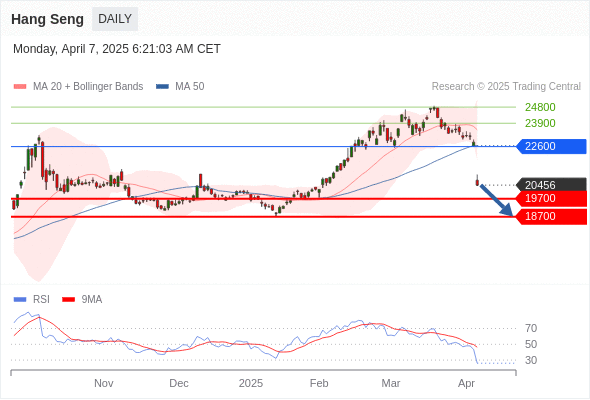Toggle the MA 50 legend entry
The width and height of the screenshot is (590, 400).
180,87
